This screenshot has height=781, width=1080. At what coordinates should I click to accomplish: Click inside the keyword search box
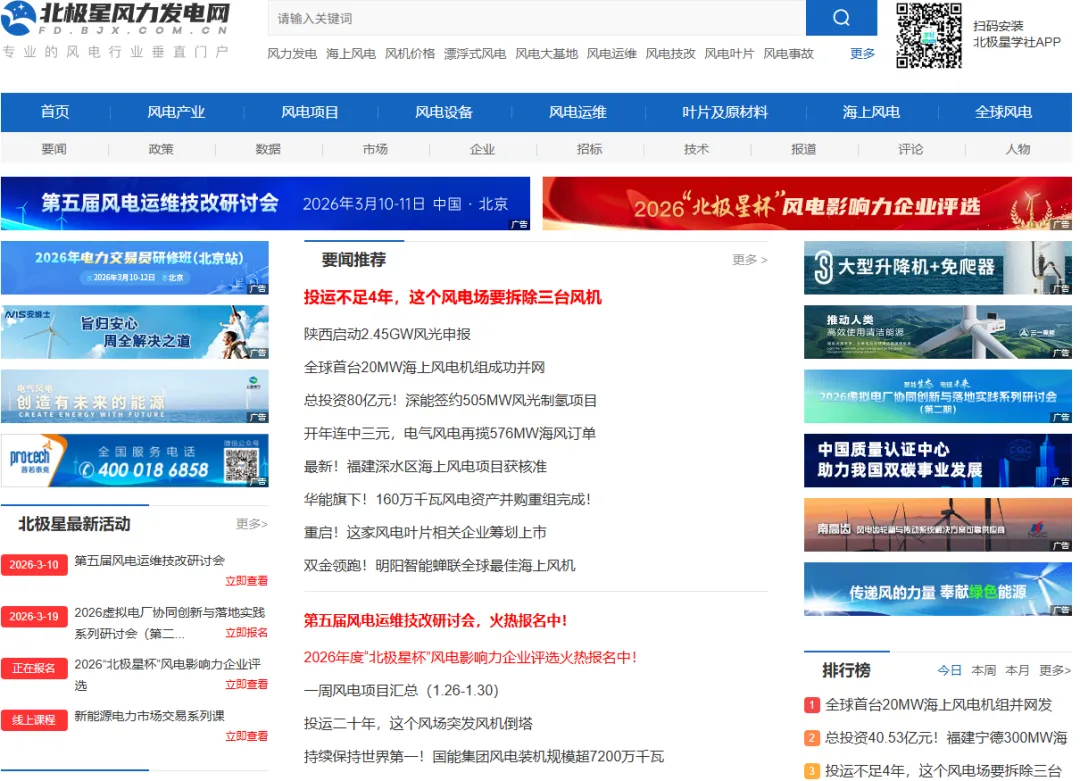coord(537,18)
